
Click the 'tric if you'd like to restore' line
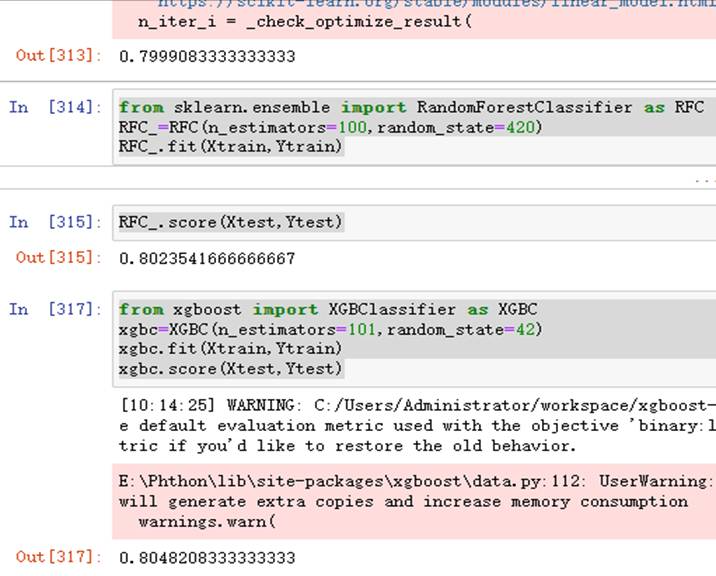[x=347, y=446]
